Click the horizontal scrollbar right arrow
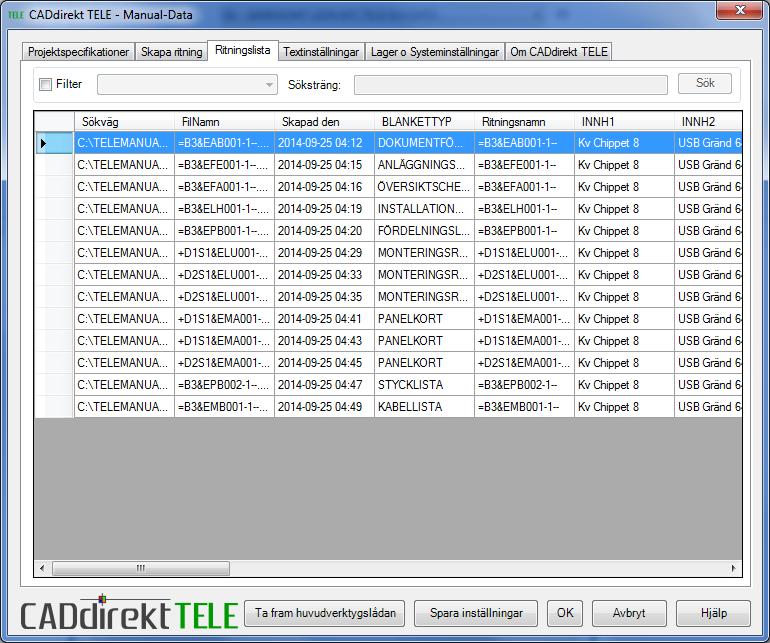This screenshot has width=770, height=643. click(734, 568)
